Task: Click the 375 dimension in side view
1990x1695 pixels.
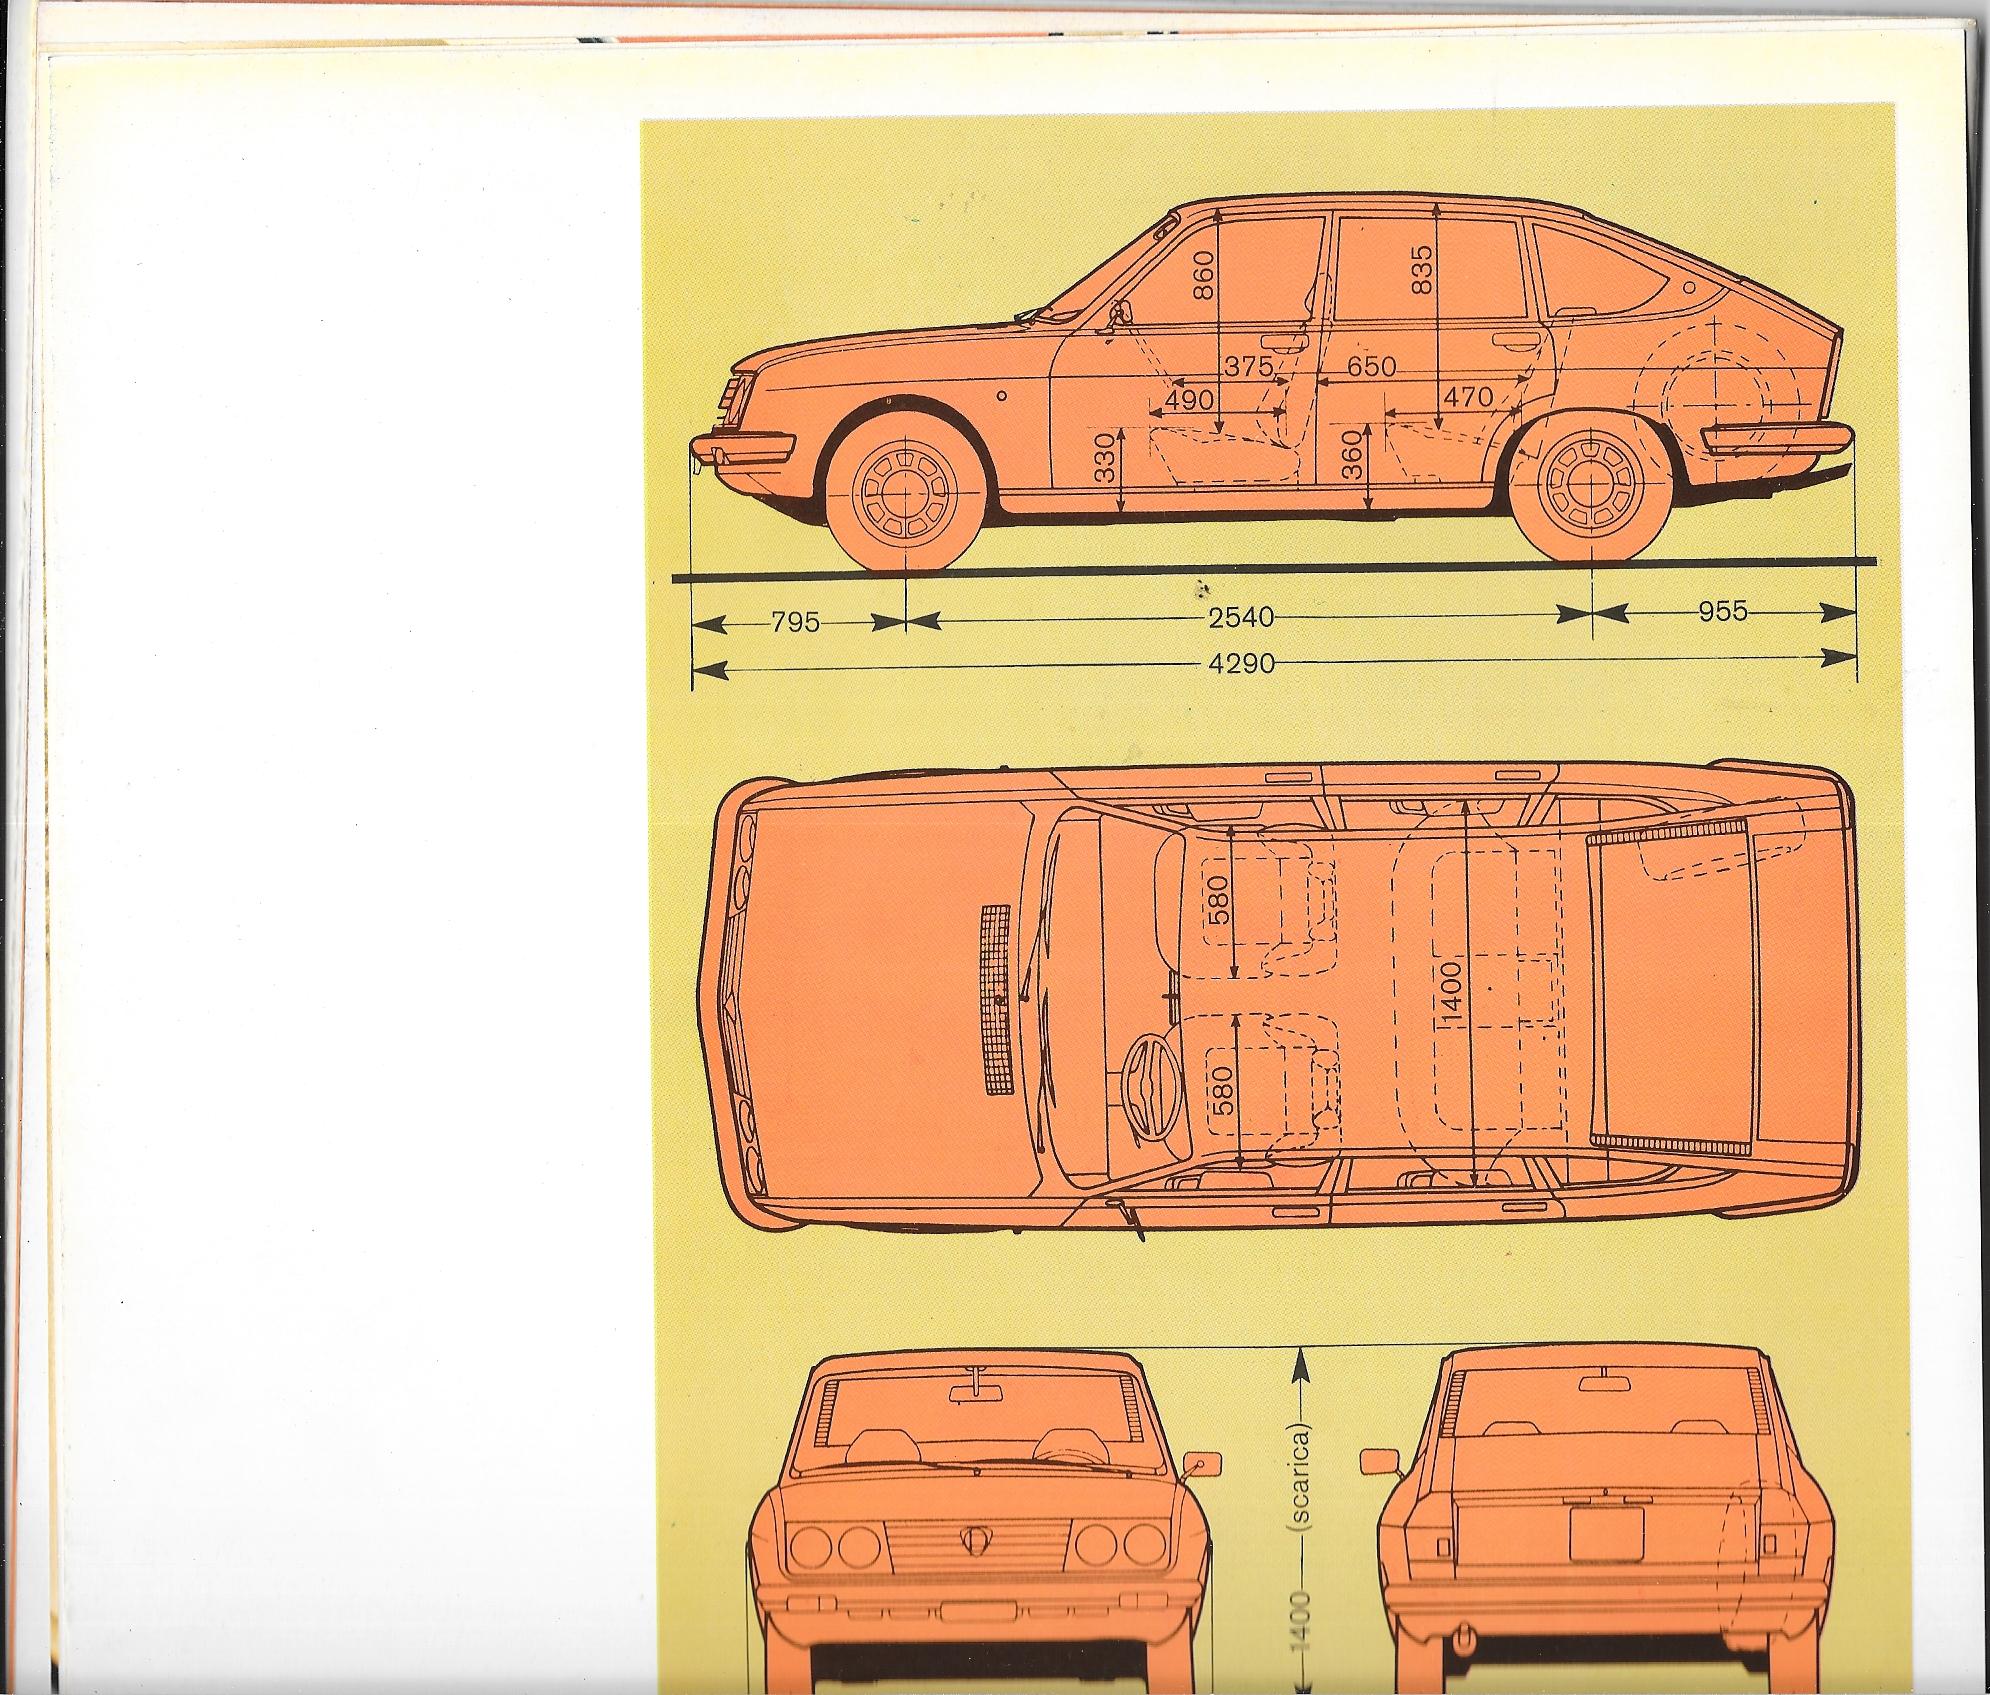Action: pos(1248,367)
